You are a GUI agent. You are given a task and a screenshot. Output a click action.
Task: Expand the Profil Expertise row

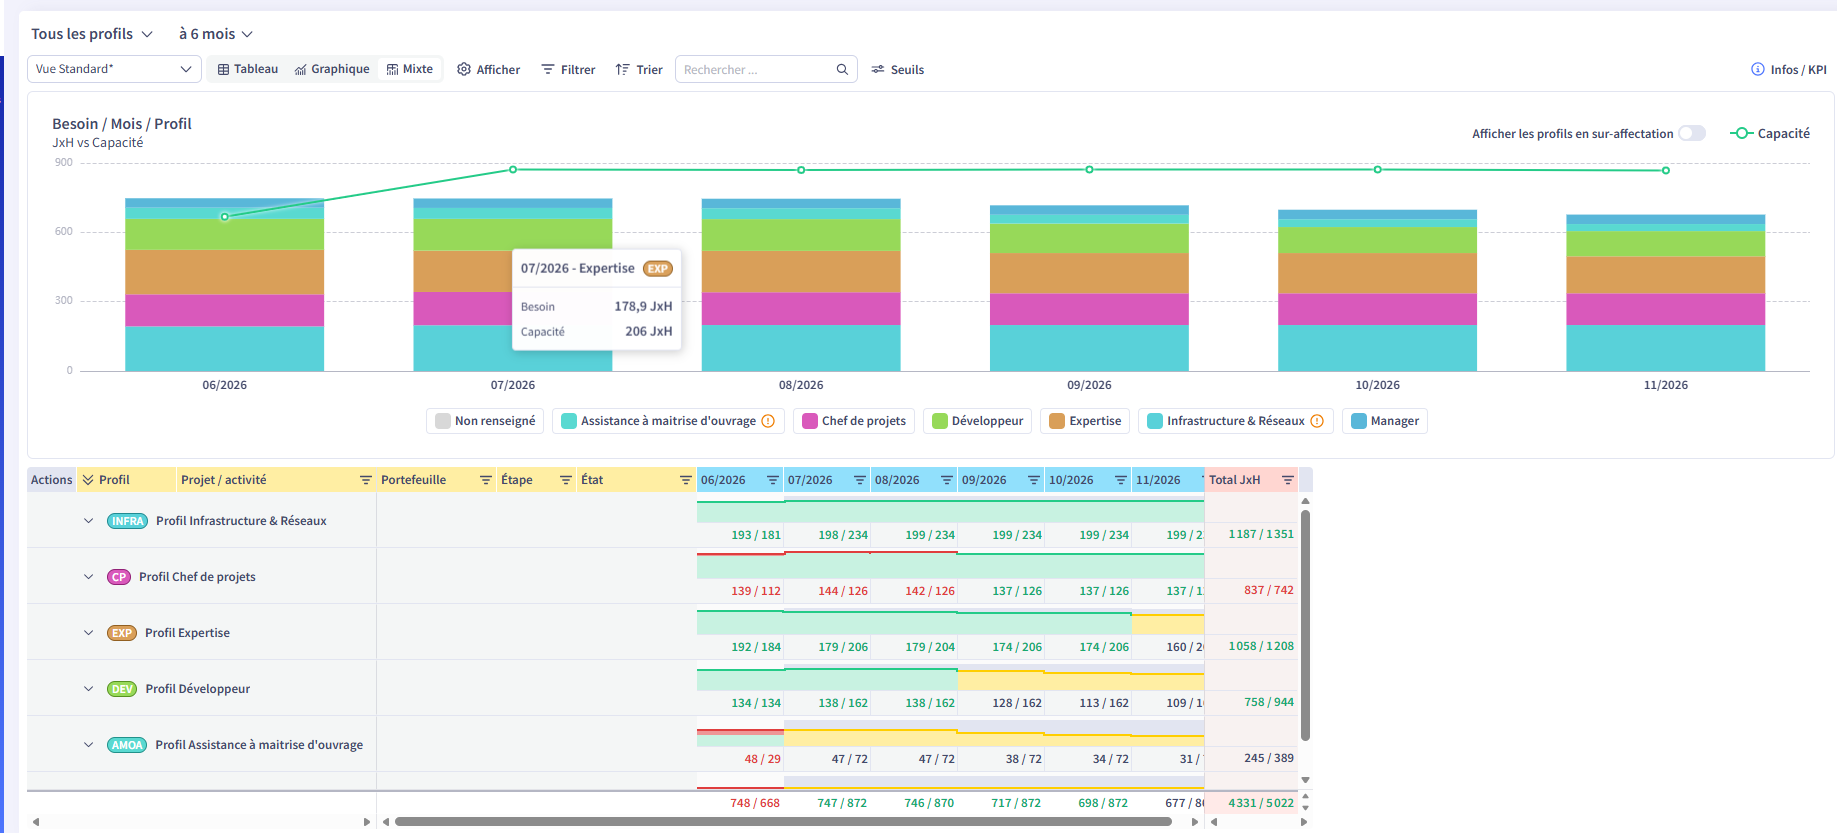[x=88, y=632]
